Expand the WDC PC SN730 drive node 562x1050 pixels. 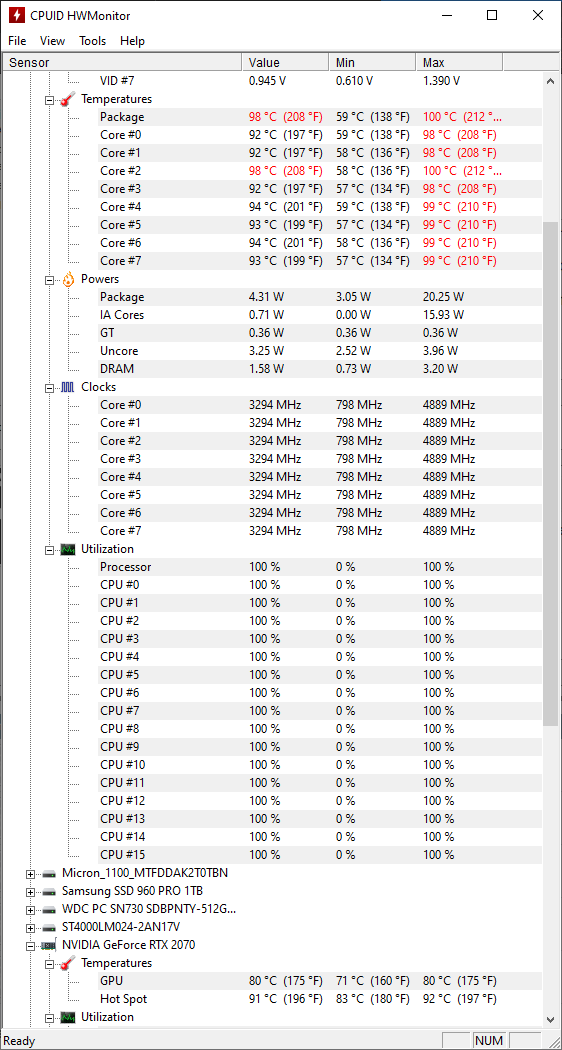(x=30, y=910)
